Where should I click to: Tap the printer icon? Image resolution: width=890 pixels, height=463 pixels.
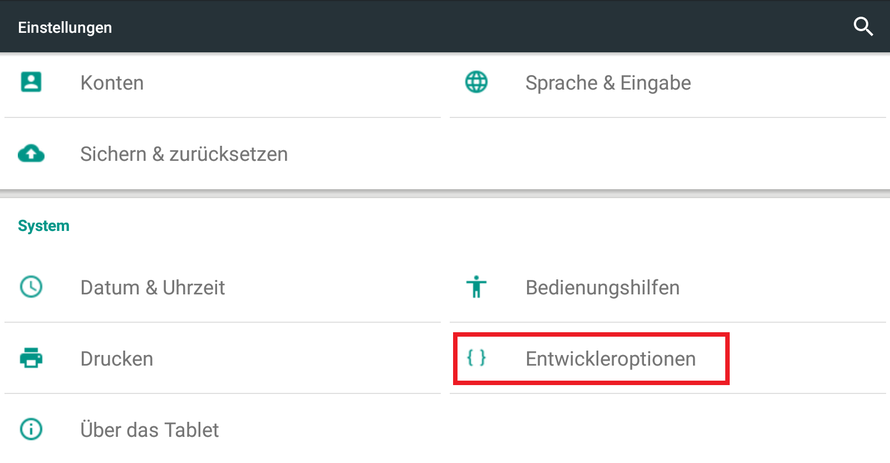pyautogui.click(x=31, y=358)
